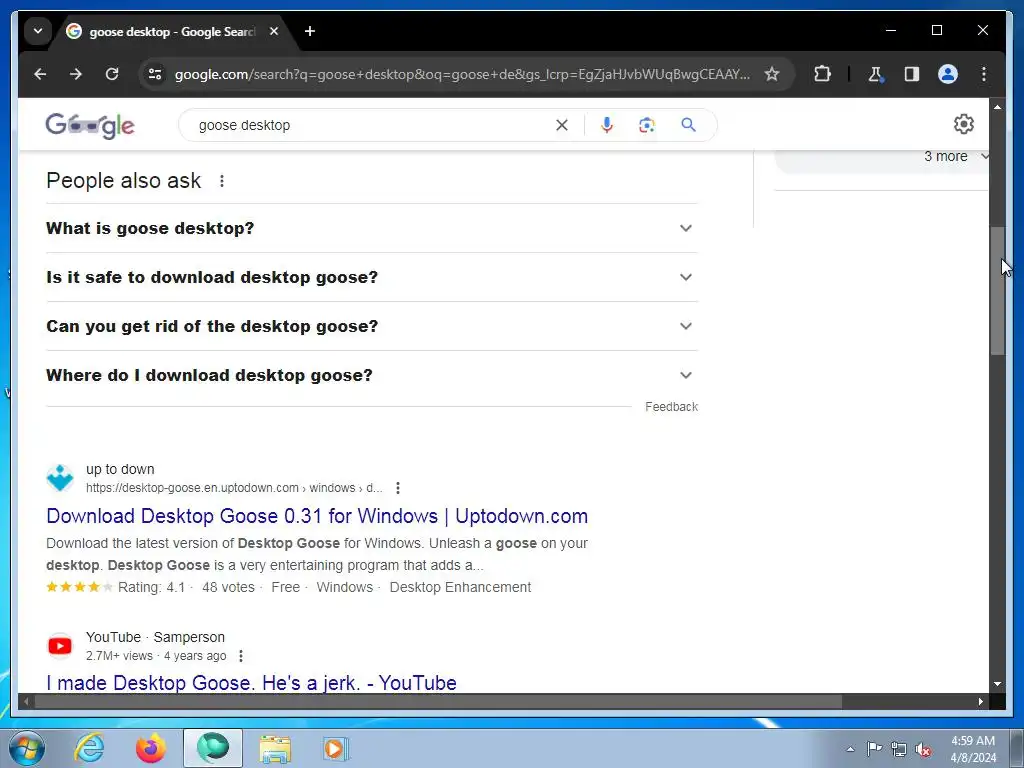Viewport: 1024px width, 768px height.
Task: Open Windows Media Player from taskbar
Action: pyautogui.click(x=337, y=748)
